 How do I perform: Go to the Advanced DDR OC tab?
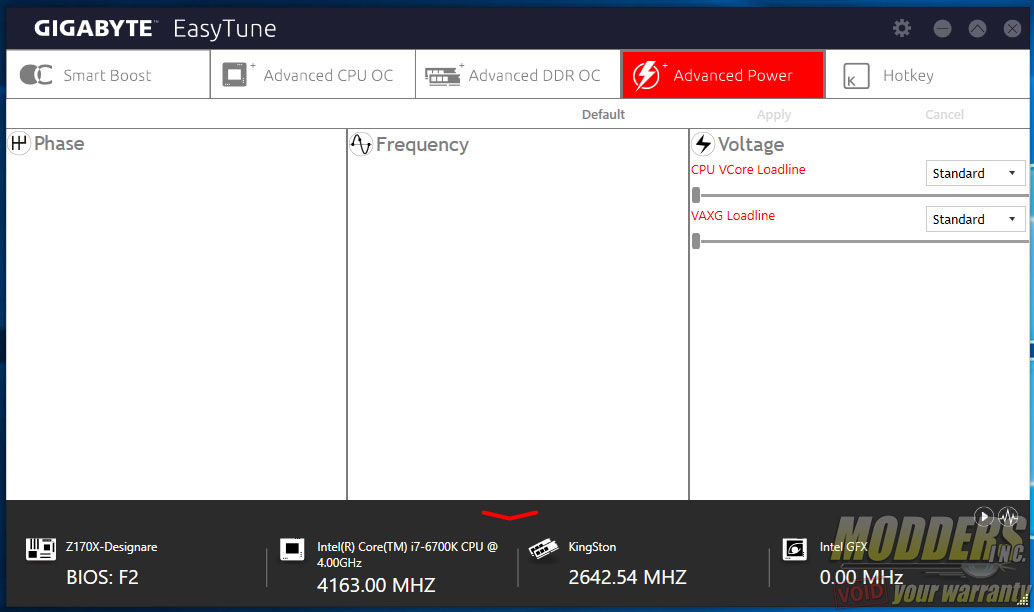518,75
